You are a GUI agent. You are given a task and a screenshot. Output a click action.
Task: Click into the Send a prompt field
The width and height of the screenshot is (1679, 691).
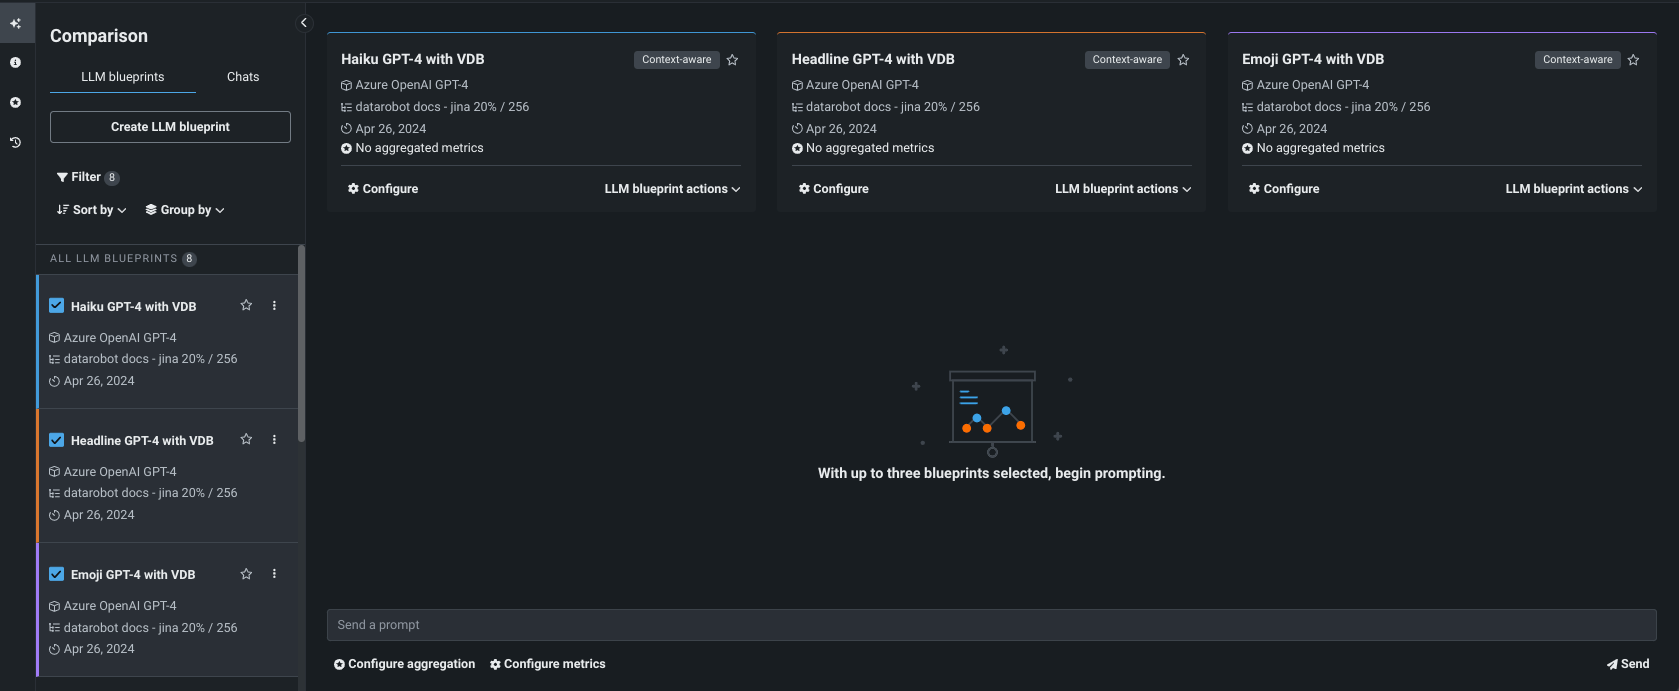[990, 625]
